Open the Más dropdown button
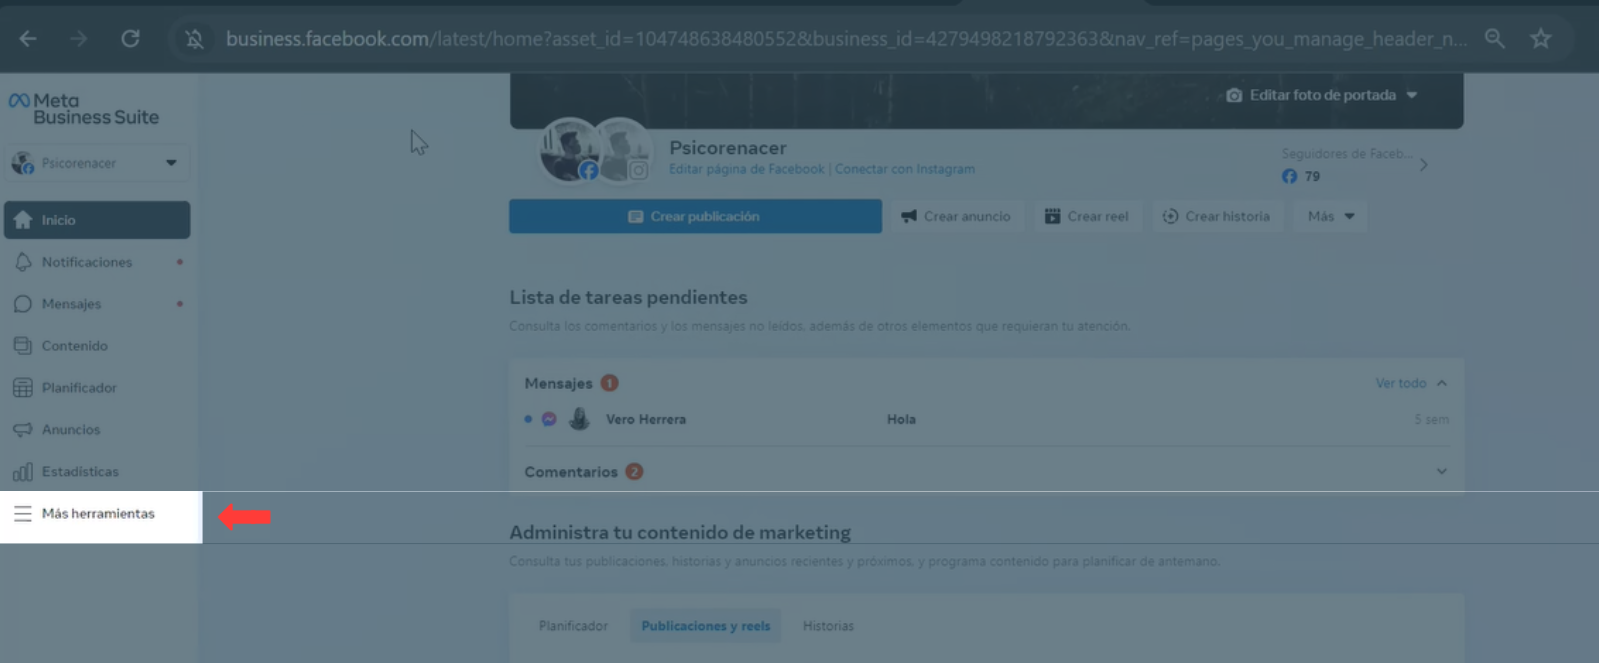 coord(1331,216)
